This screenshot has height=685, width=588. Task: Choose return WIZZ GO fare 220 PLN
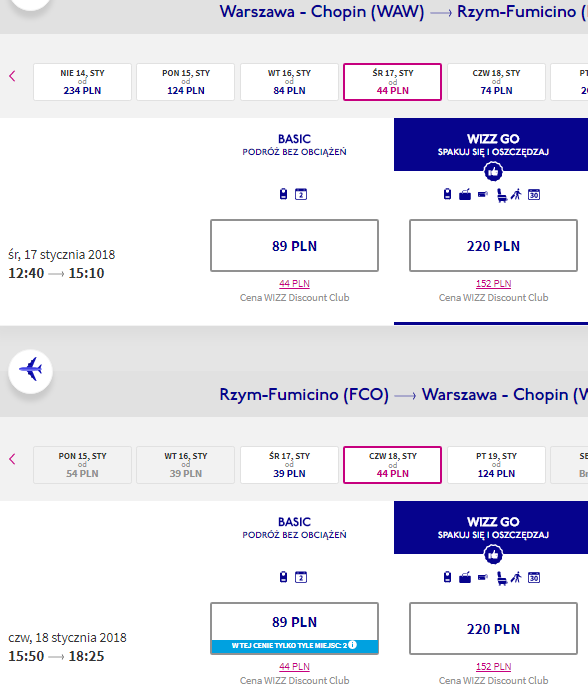click(x=493, y=628)
